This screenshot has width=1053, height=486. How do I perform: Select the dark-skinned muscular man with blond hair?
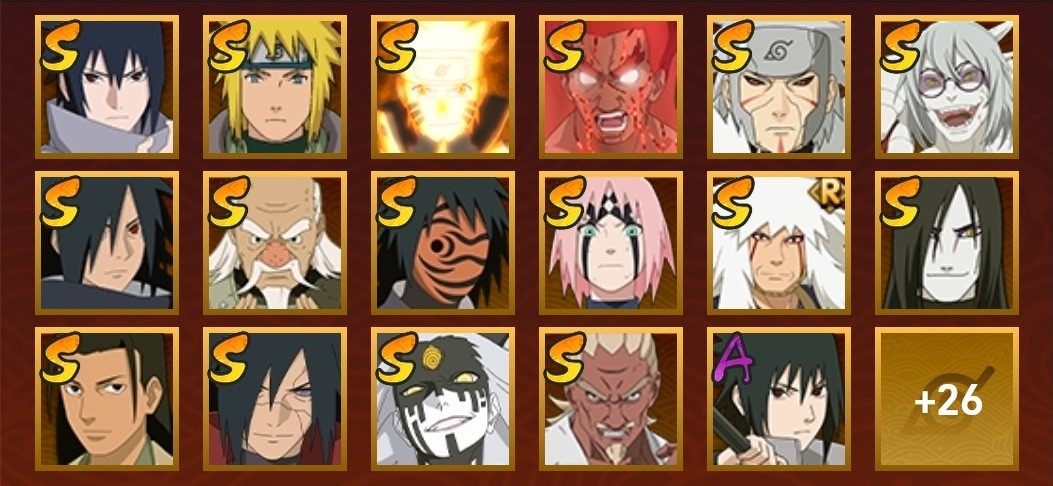tap(610, 398)
